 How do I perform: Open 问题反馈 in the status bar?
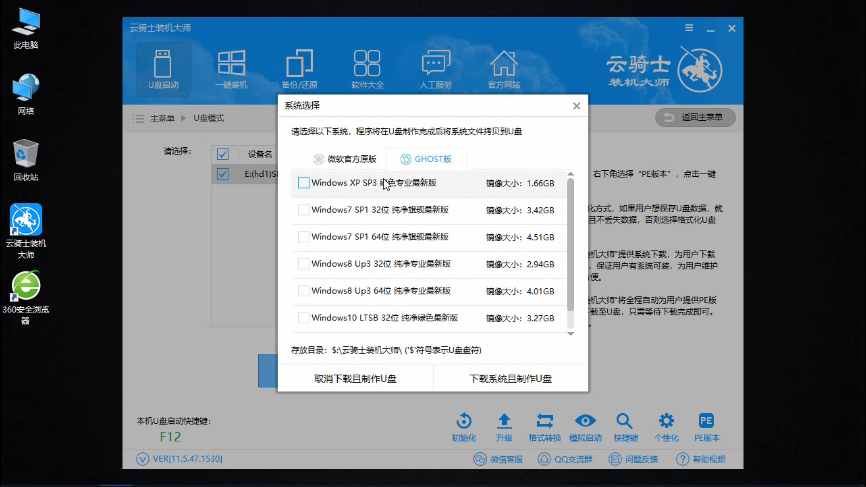(x=633, y=459)
